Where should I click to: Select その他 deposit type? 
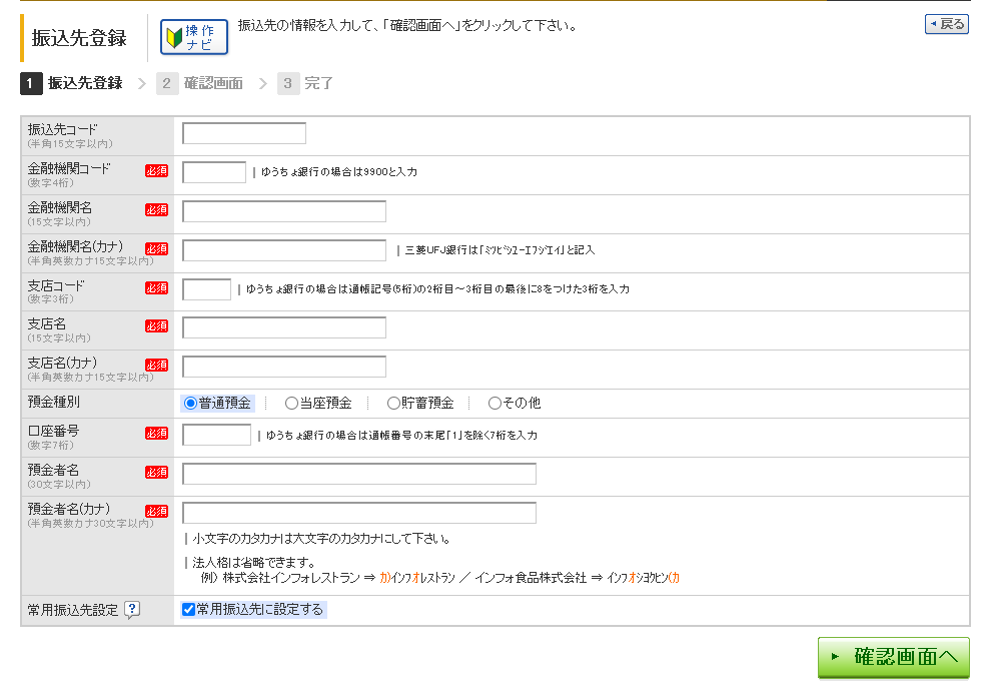(x=495, y=403)
